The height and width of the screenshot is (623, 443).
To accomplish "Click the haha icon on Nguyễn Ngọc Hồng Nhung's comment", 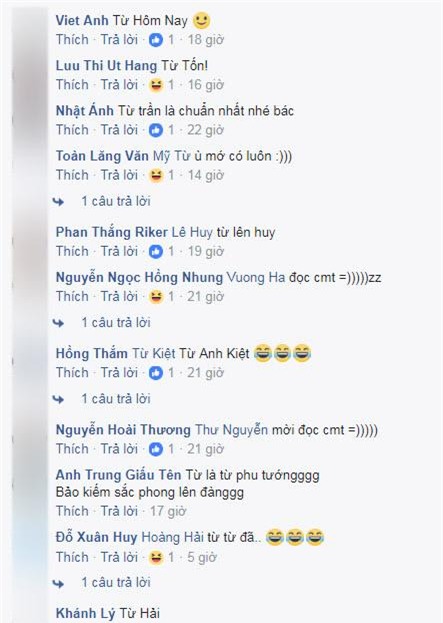I will [156, 296].
